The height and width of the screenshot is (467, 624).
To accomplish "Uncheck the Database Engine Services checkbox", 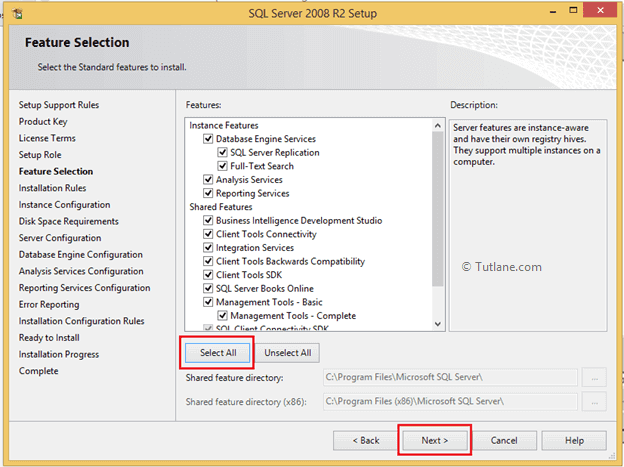I will (x=208, y=140).
